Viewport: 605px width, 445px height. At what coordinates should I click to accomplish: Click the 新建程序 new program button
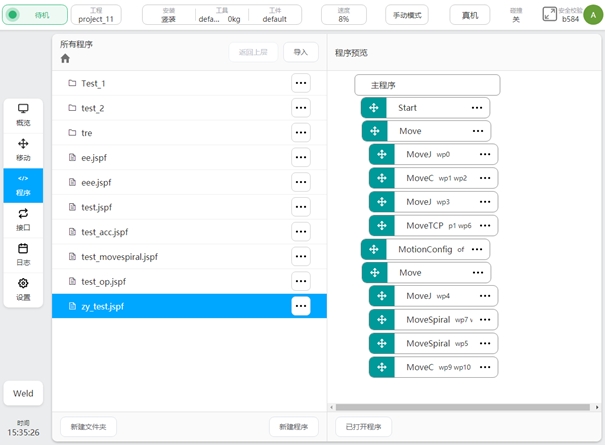coord(294,427)
